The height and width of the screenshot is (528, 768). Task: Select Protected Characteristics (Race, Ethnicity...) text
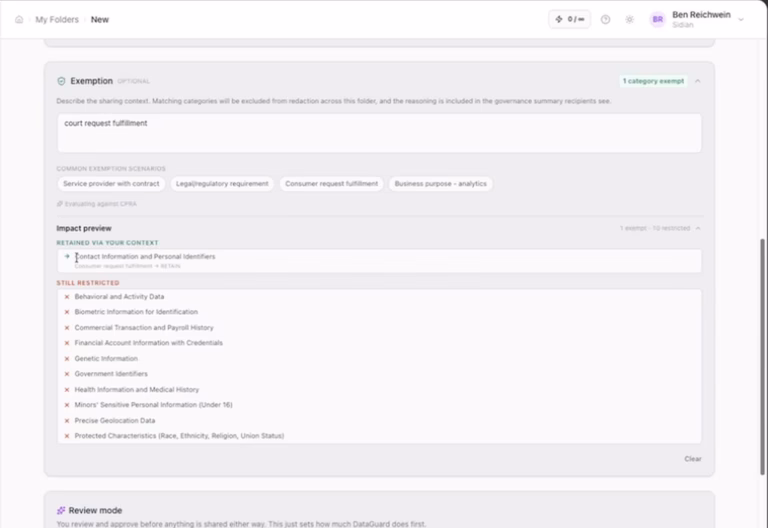179,436
